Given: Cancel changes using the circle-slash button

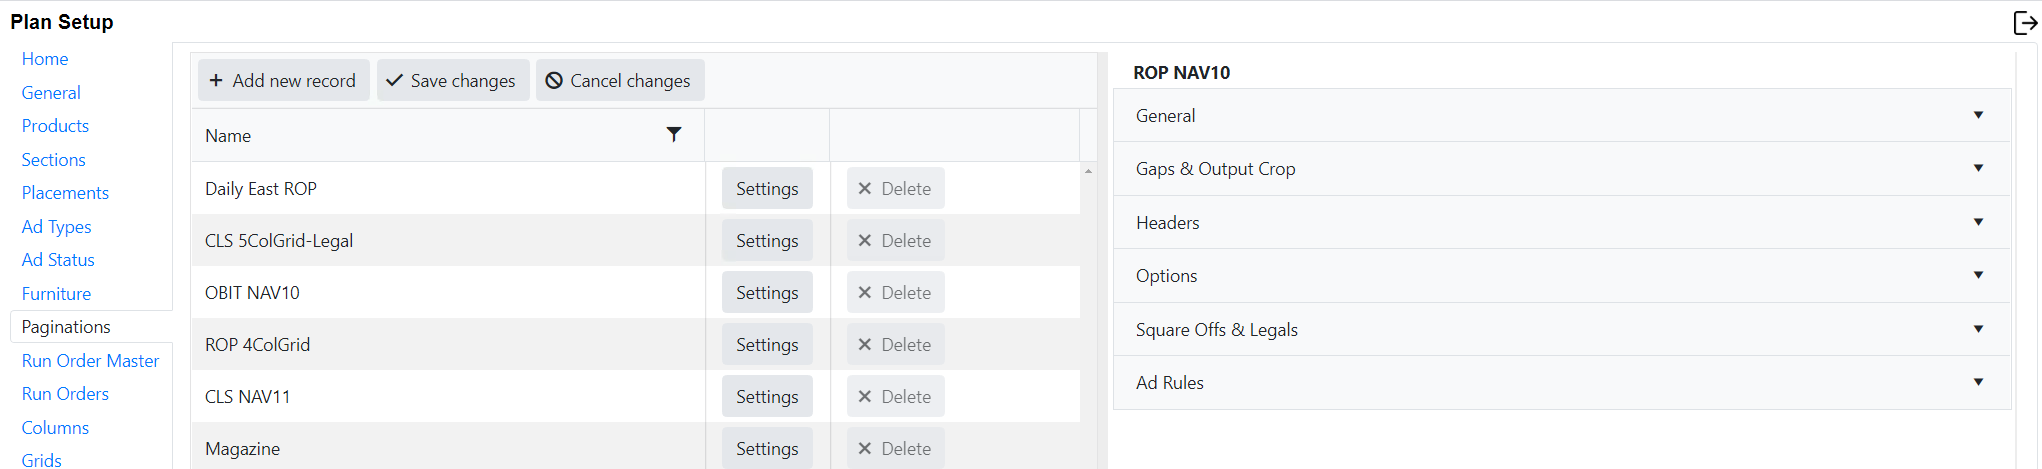Looking at the screenshot, I should [620, 81].
